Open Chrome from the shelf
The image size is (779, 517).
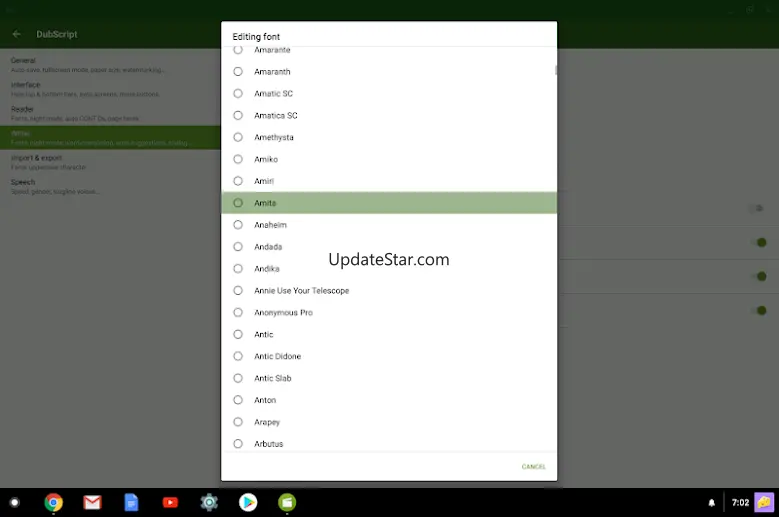(x=54, y=502)
